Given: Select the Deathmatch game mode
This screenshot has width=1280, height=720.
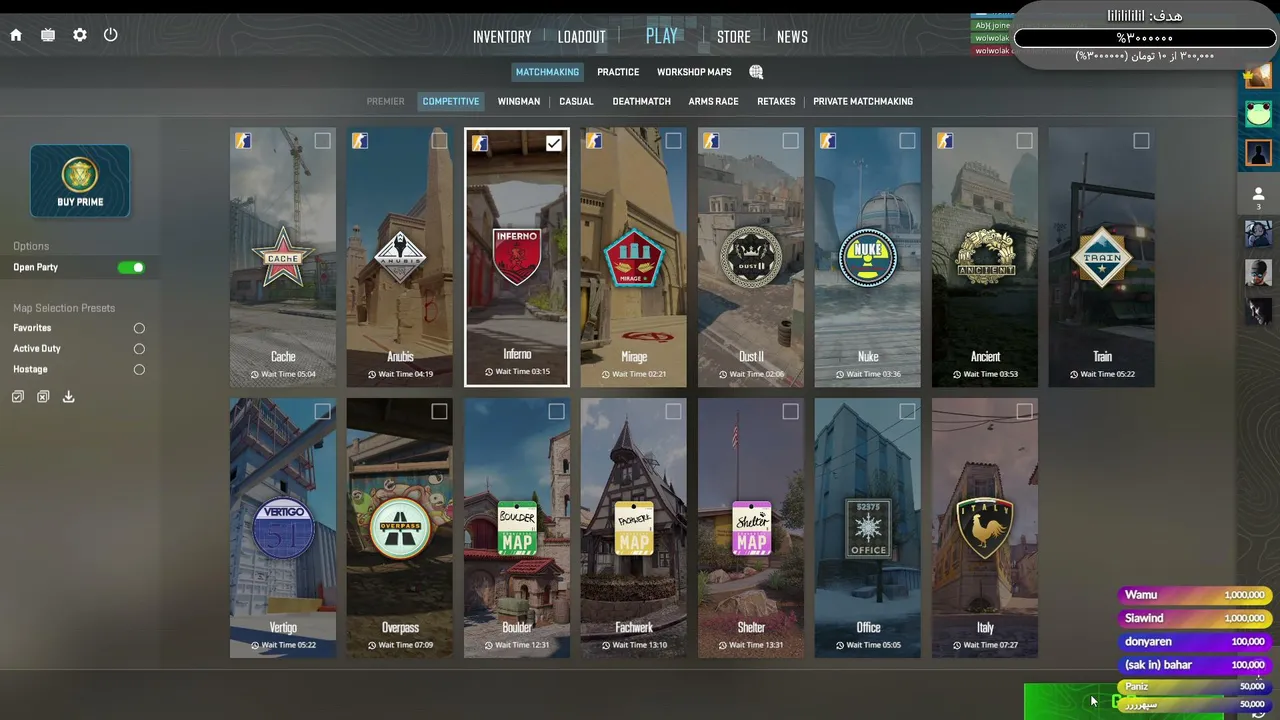Looking at the screenshot, I should tap(641, 101).
